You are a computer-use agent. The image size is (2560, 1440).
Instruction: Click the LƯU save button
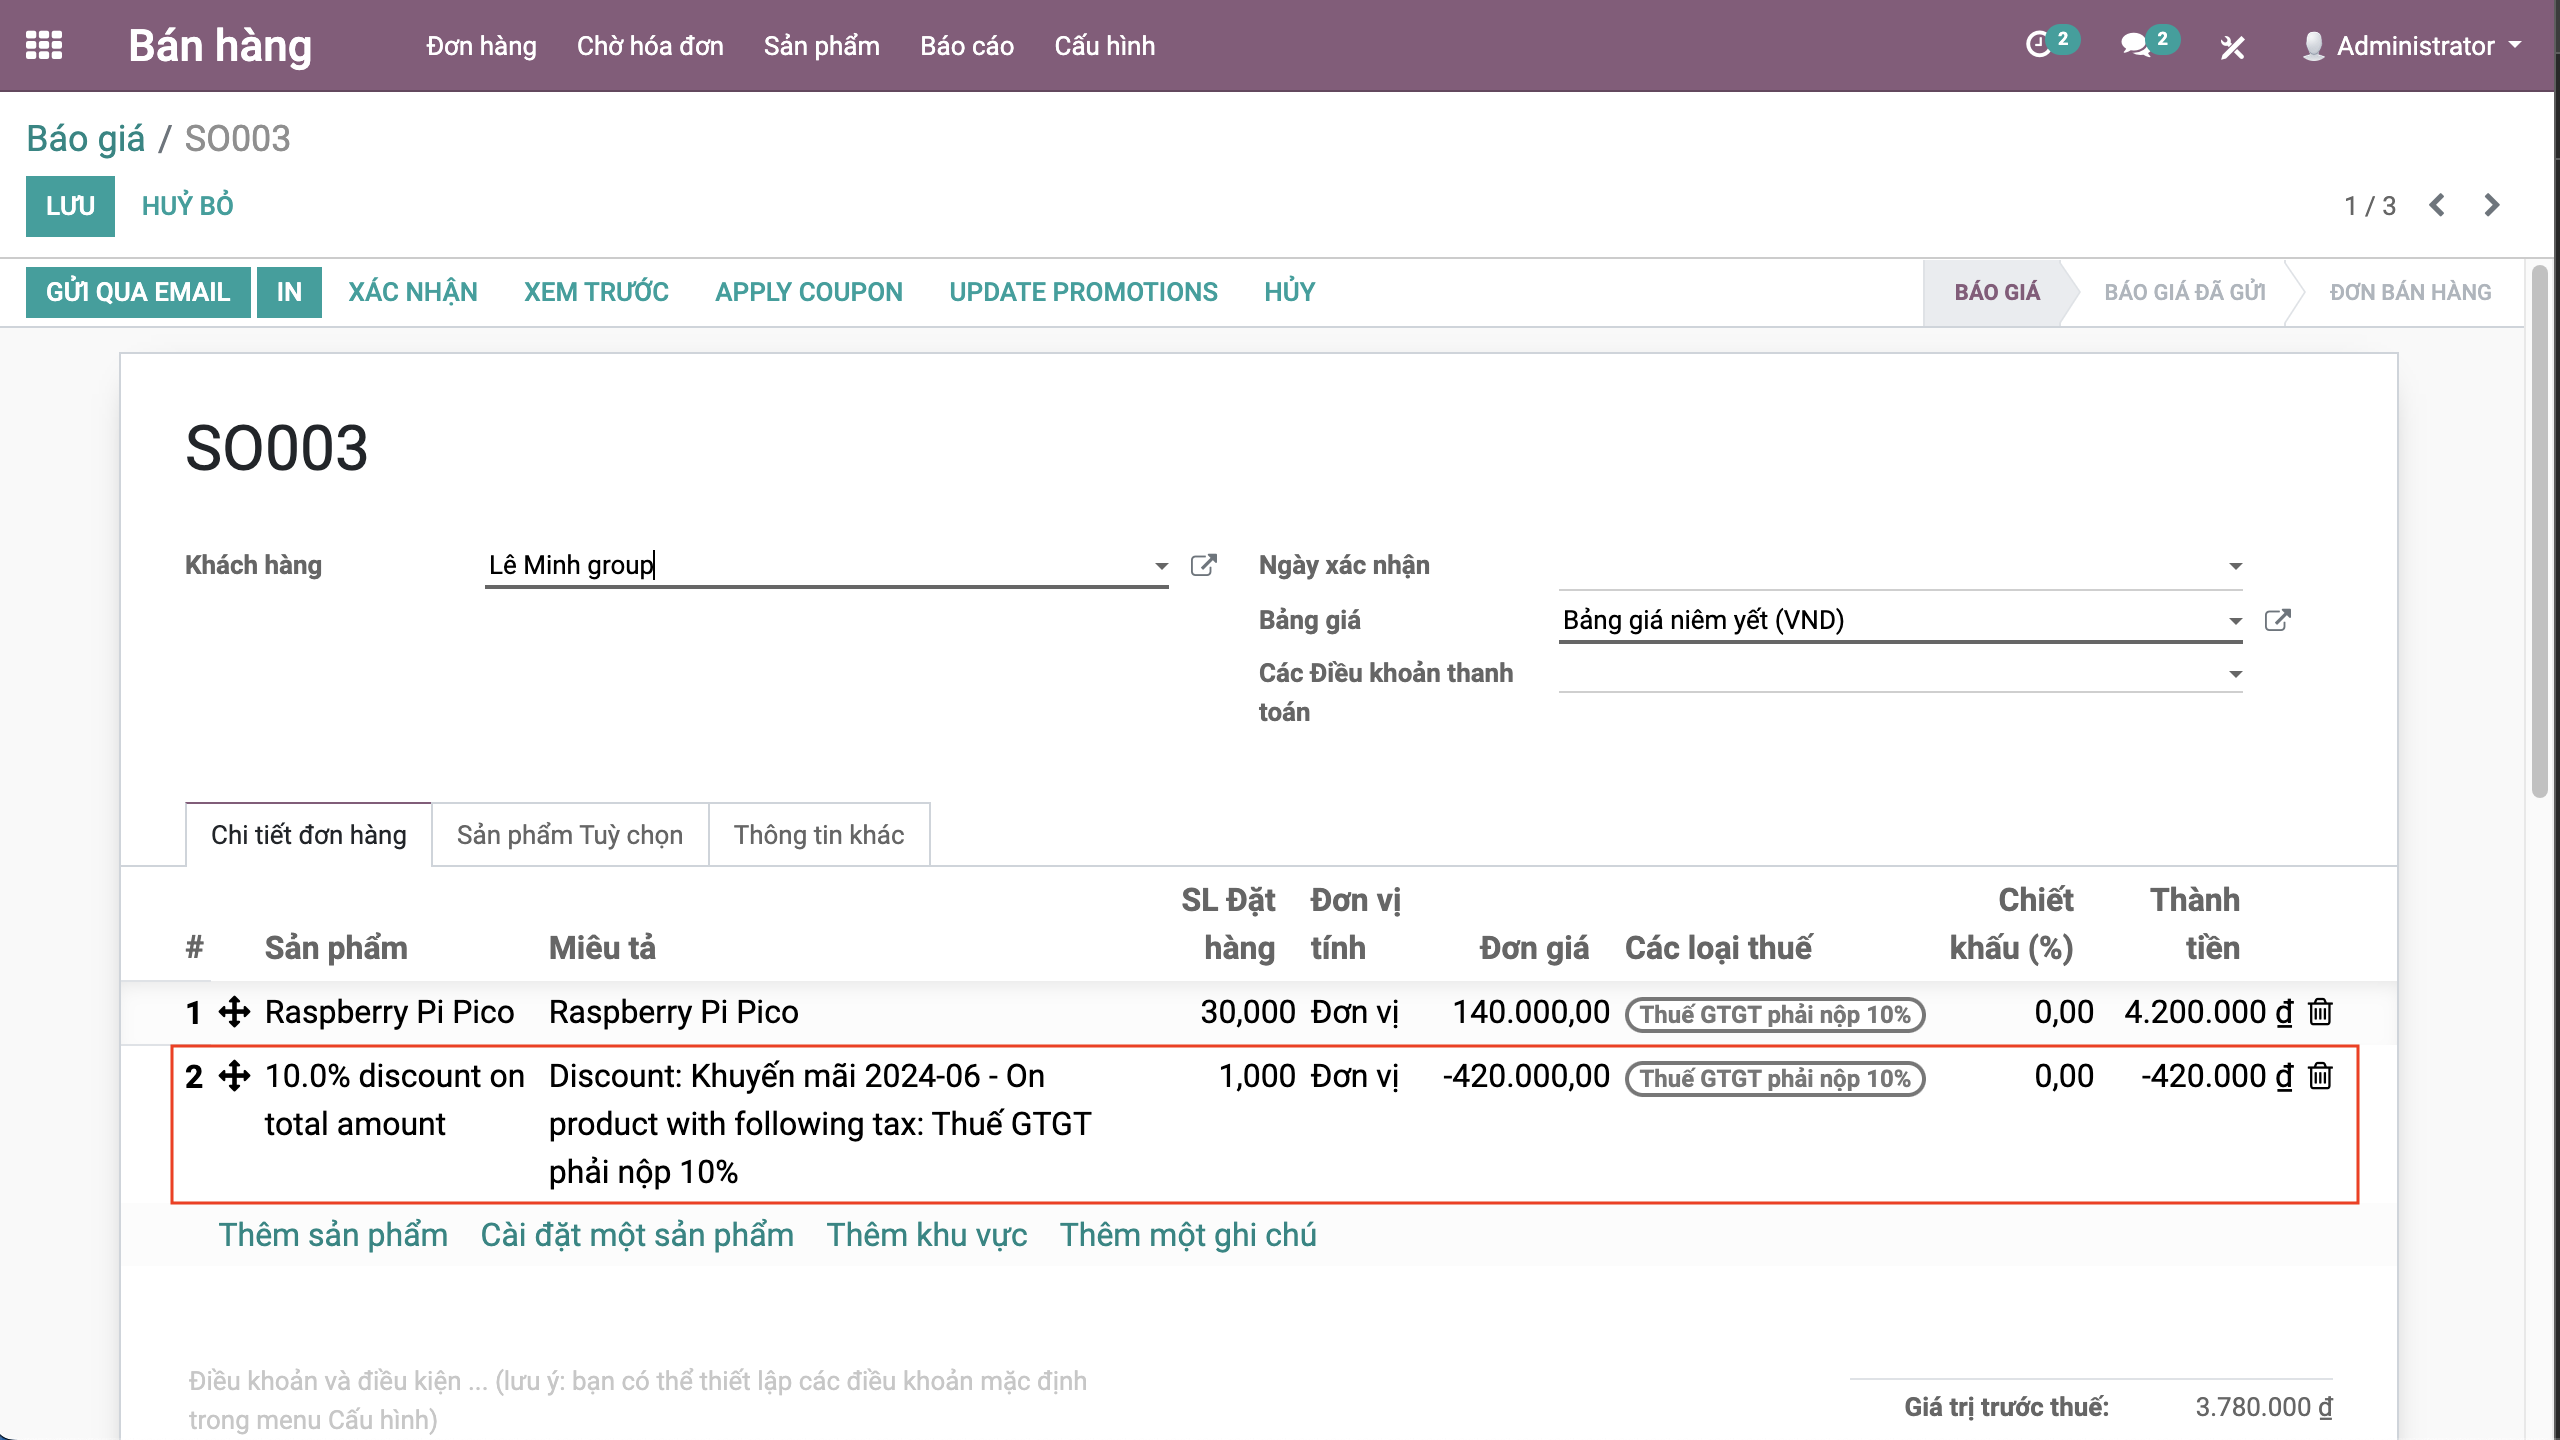coord(70,206)
